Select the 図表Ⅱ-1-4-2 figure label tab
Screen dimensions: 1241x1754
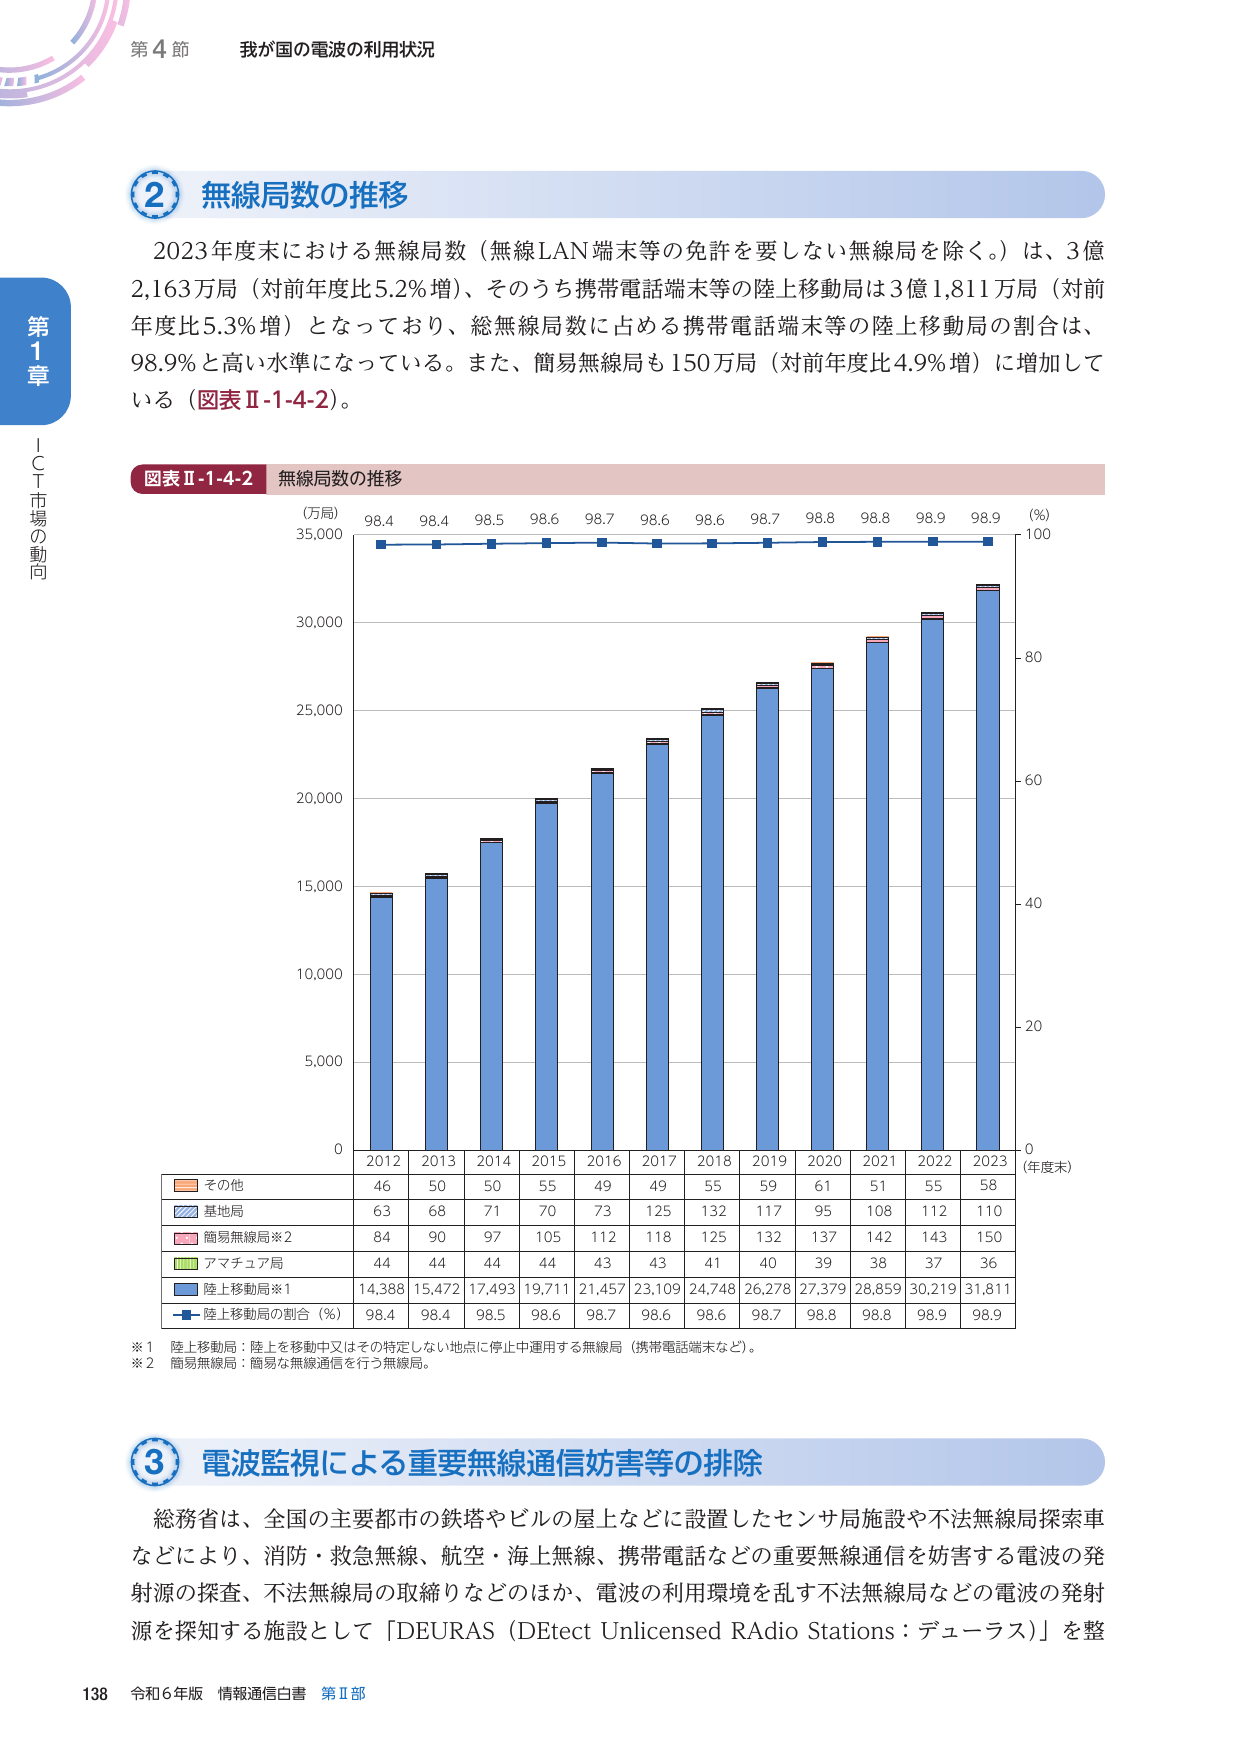(x=198, y=479)
